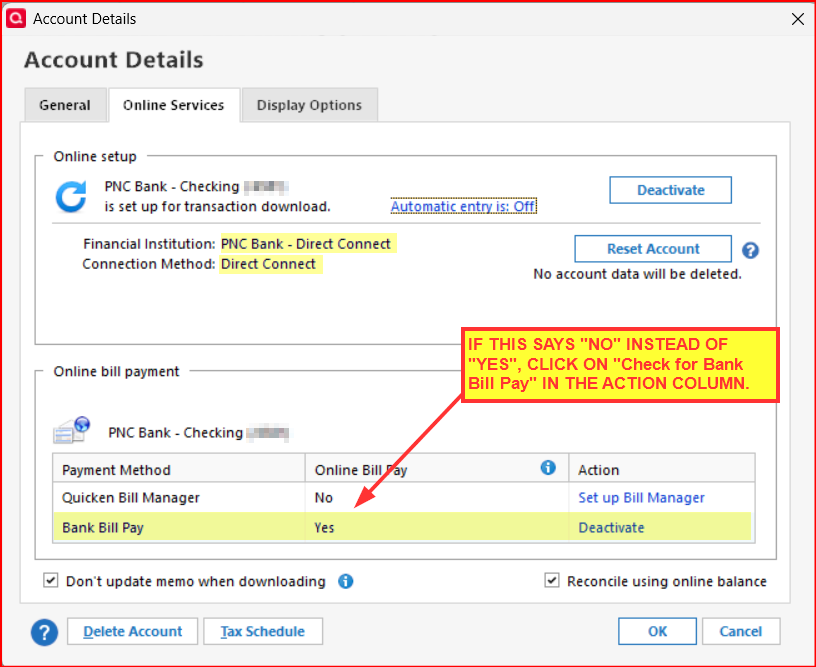Select the Bank Bill Pay row label
The height and width of the screenshot is (667, 816).
pyautogui.click(x=103, y=528)
